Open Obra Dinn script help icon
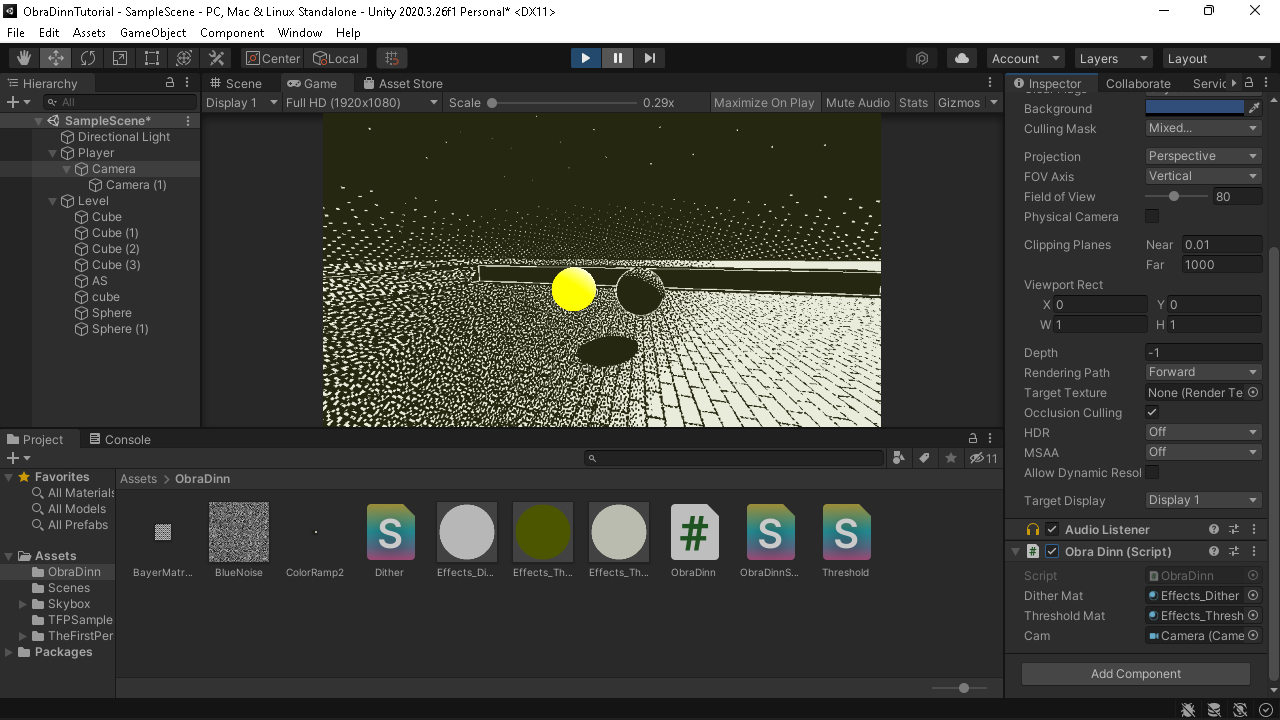The width and height of the screenshot is (1280, 720). tap(1214, 552)
